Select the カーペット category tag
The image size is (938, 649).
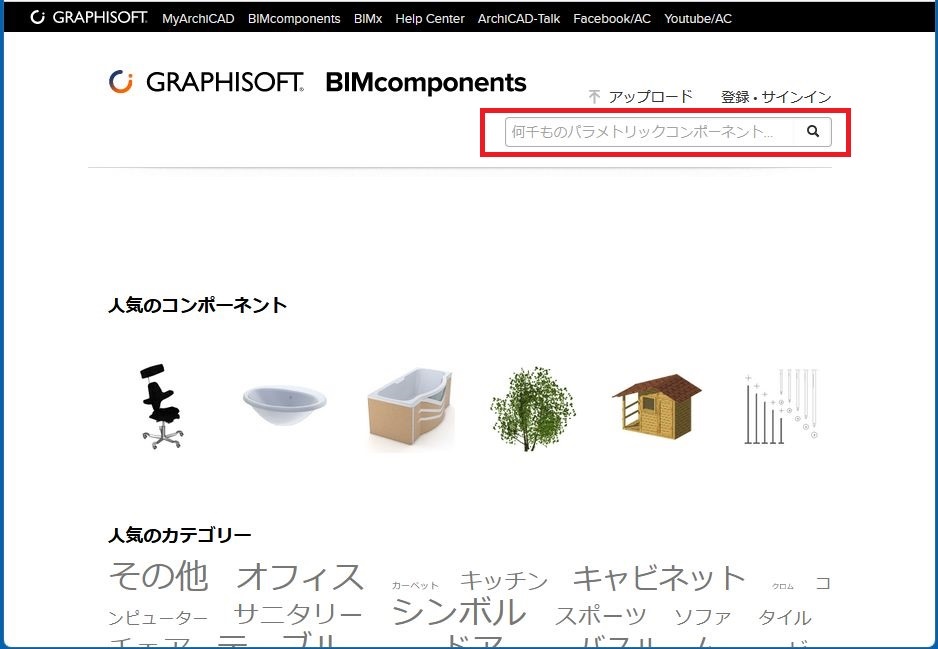[x=415, y=586]
